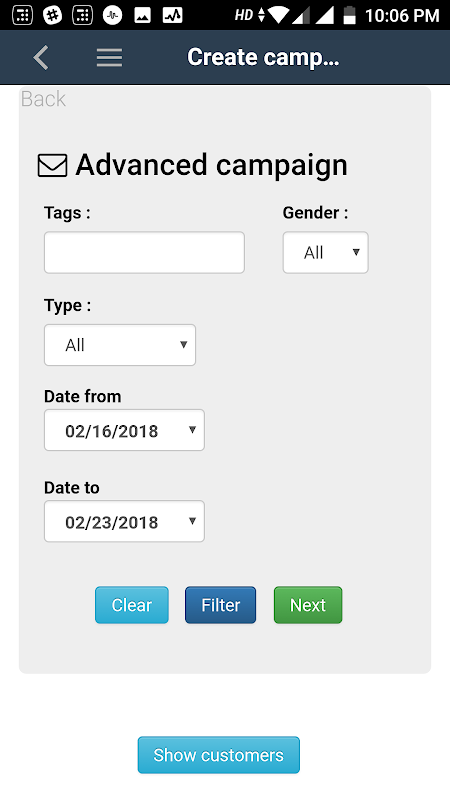Tap the activity graph notification icon

[x=172, y=15]
